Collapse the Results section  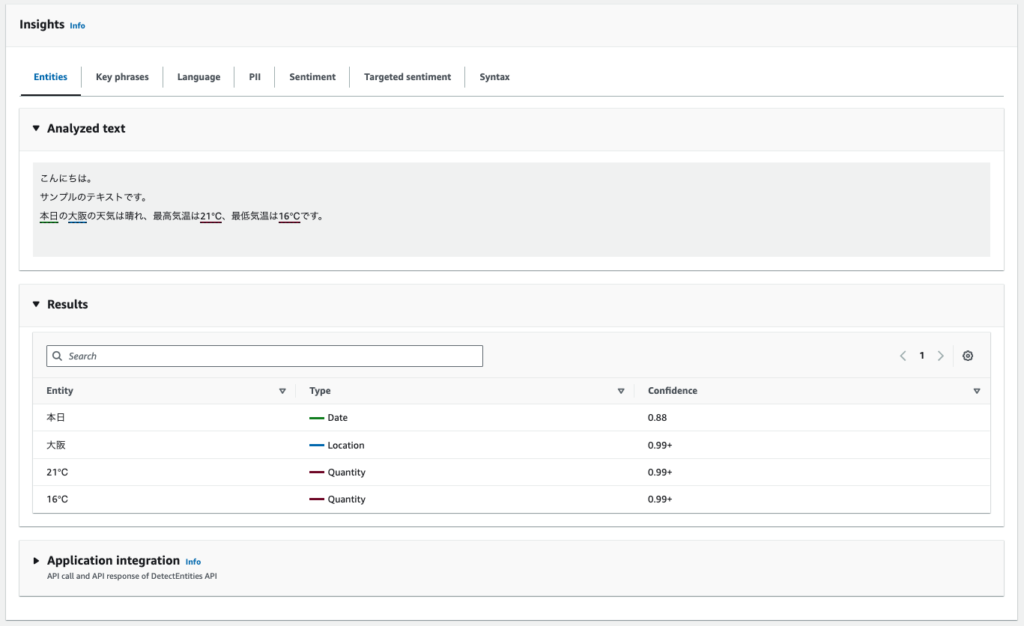(36, 304)
